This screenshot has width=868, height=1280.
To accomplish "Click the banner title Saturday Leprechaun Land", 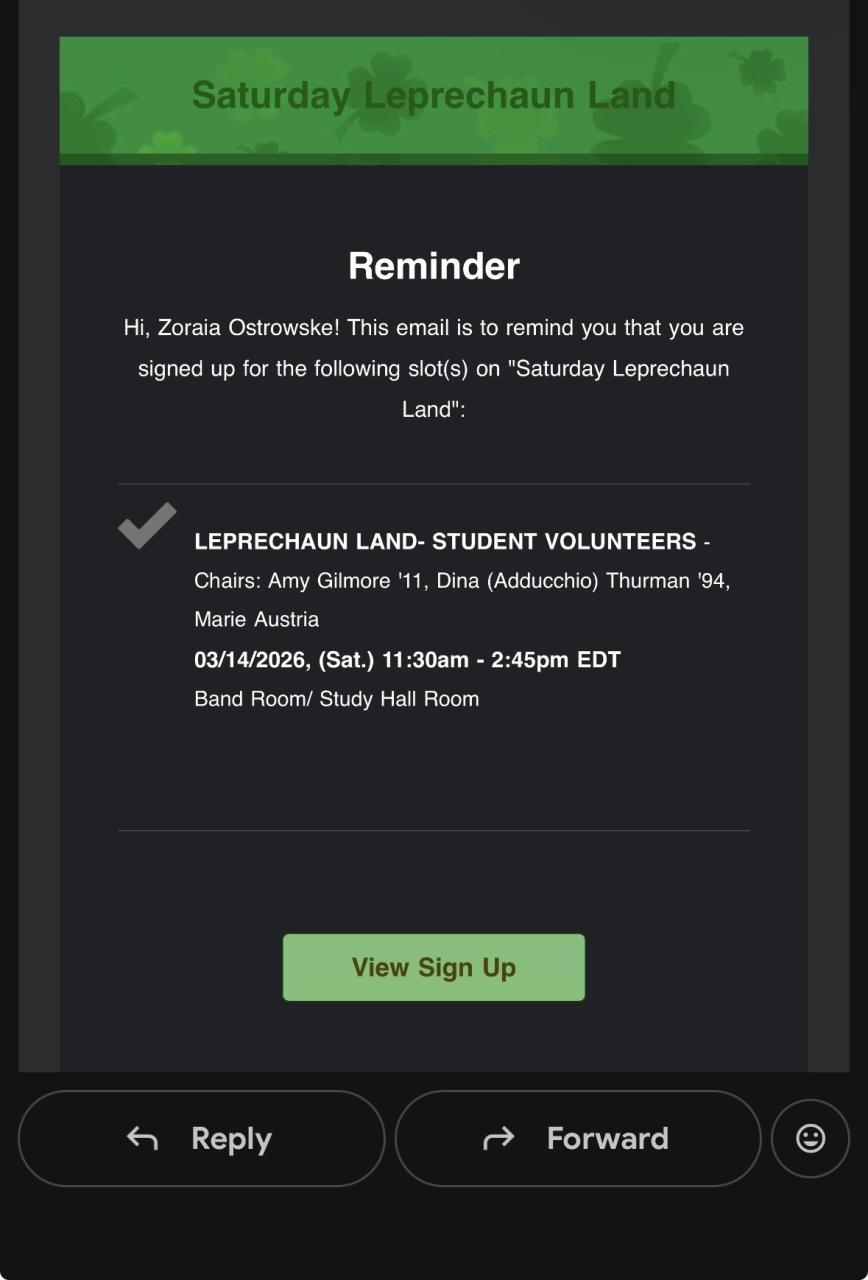I will [433, 96].
